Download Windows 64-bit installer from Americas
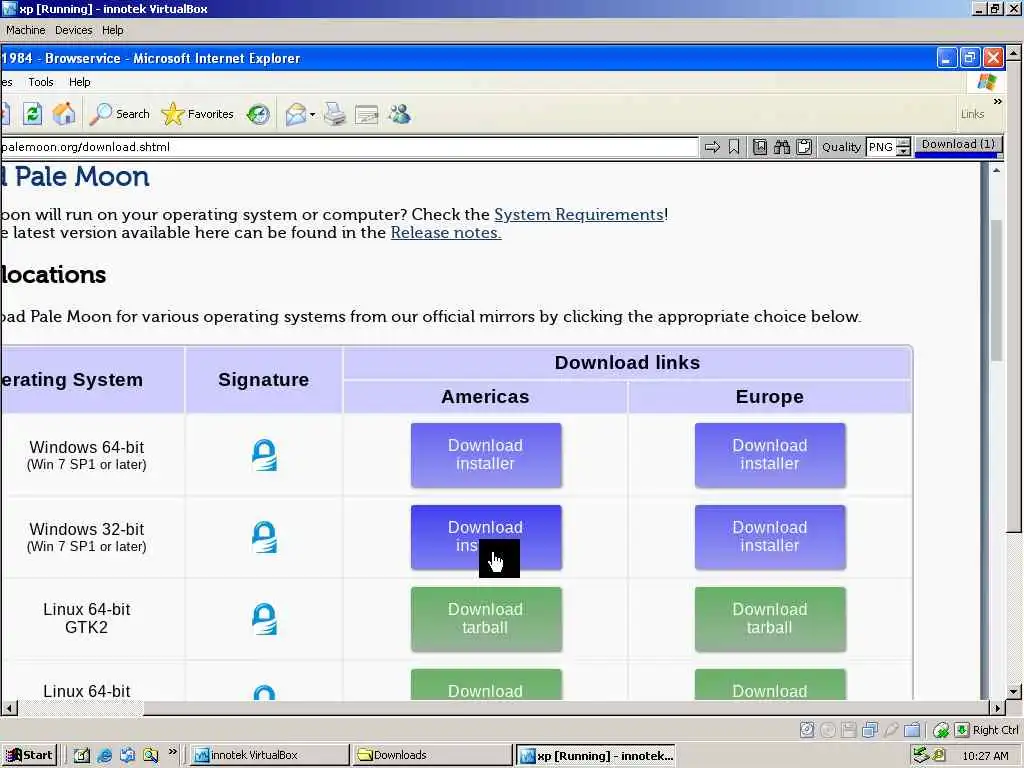 point(486,455)
